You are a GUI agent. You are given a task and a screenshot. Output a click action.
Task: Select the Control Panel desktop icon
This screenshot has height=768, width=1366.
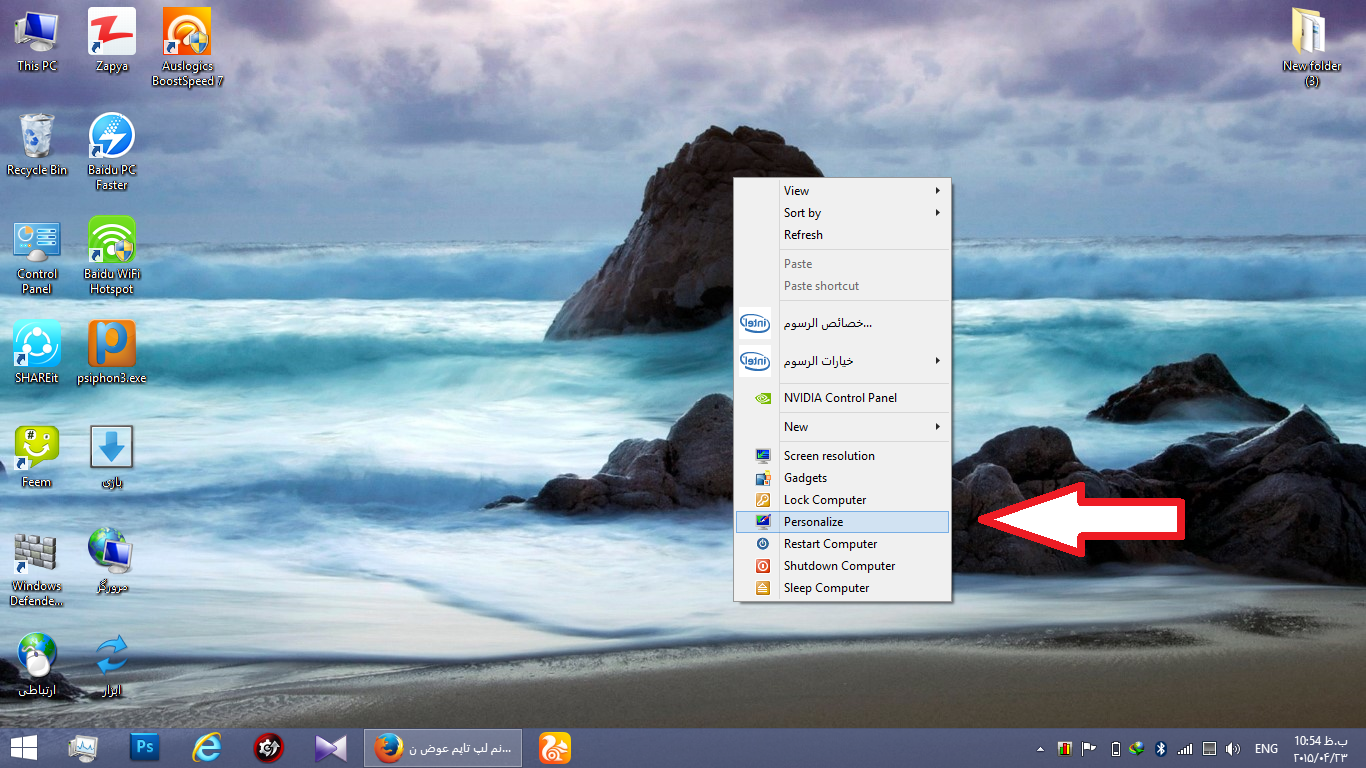[37, 257]
